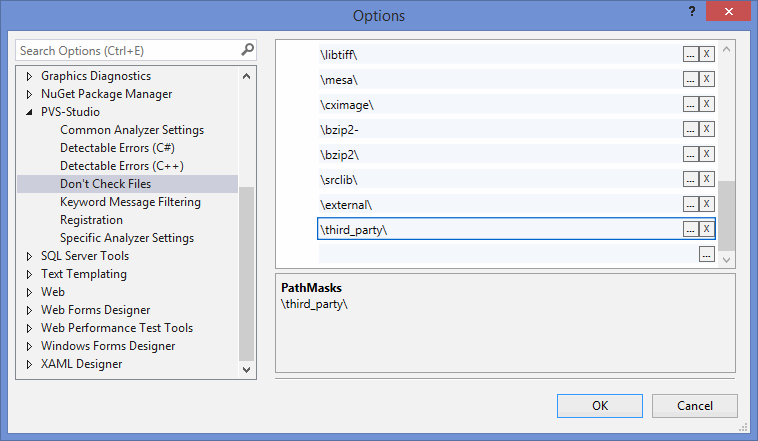Click the X button beside \mesa\
Image resolution: width=758 pixels, height=441 pixels.
click(x=706, y=79)
